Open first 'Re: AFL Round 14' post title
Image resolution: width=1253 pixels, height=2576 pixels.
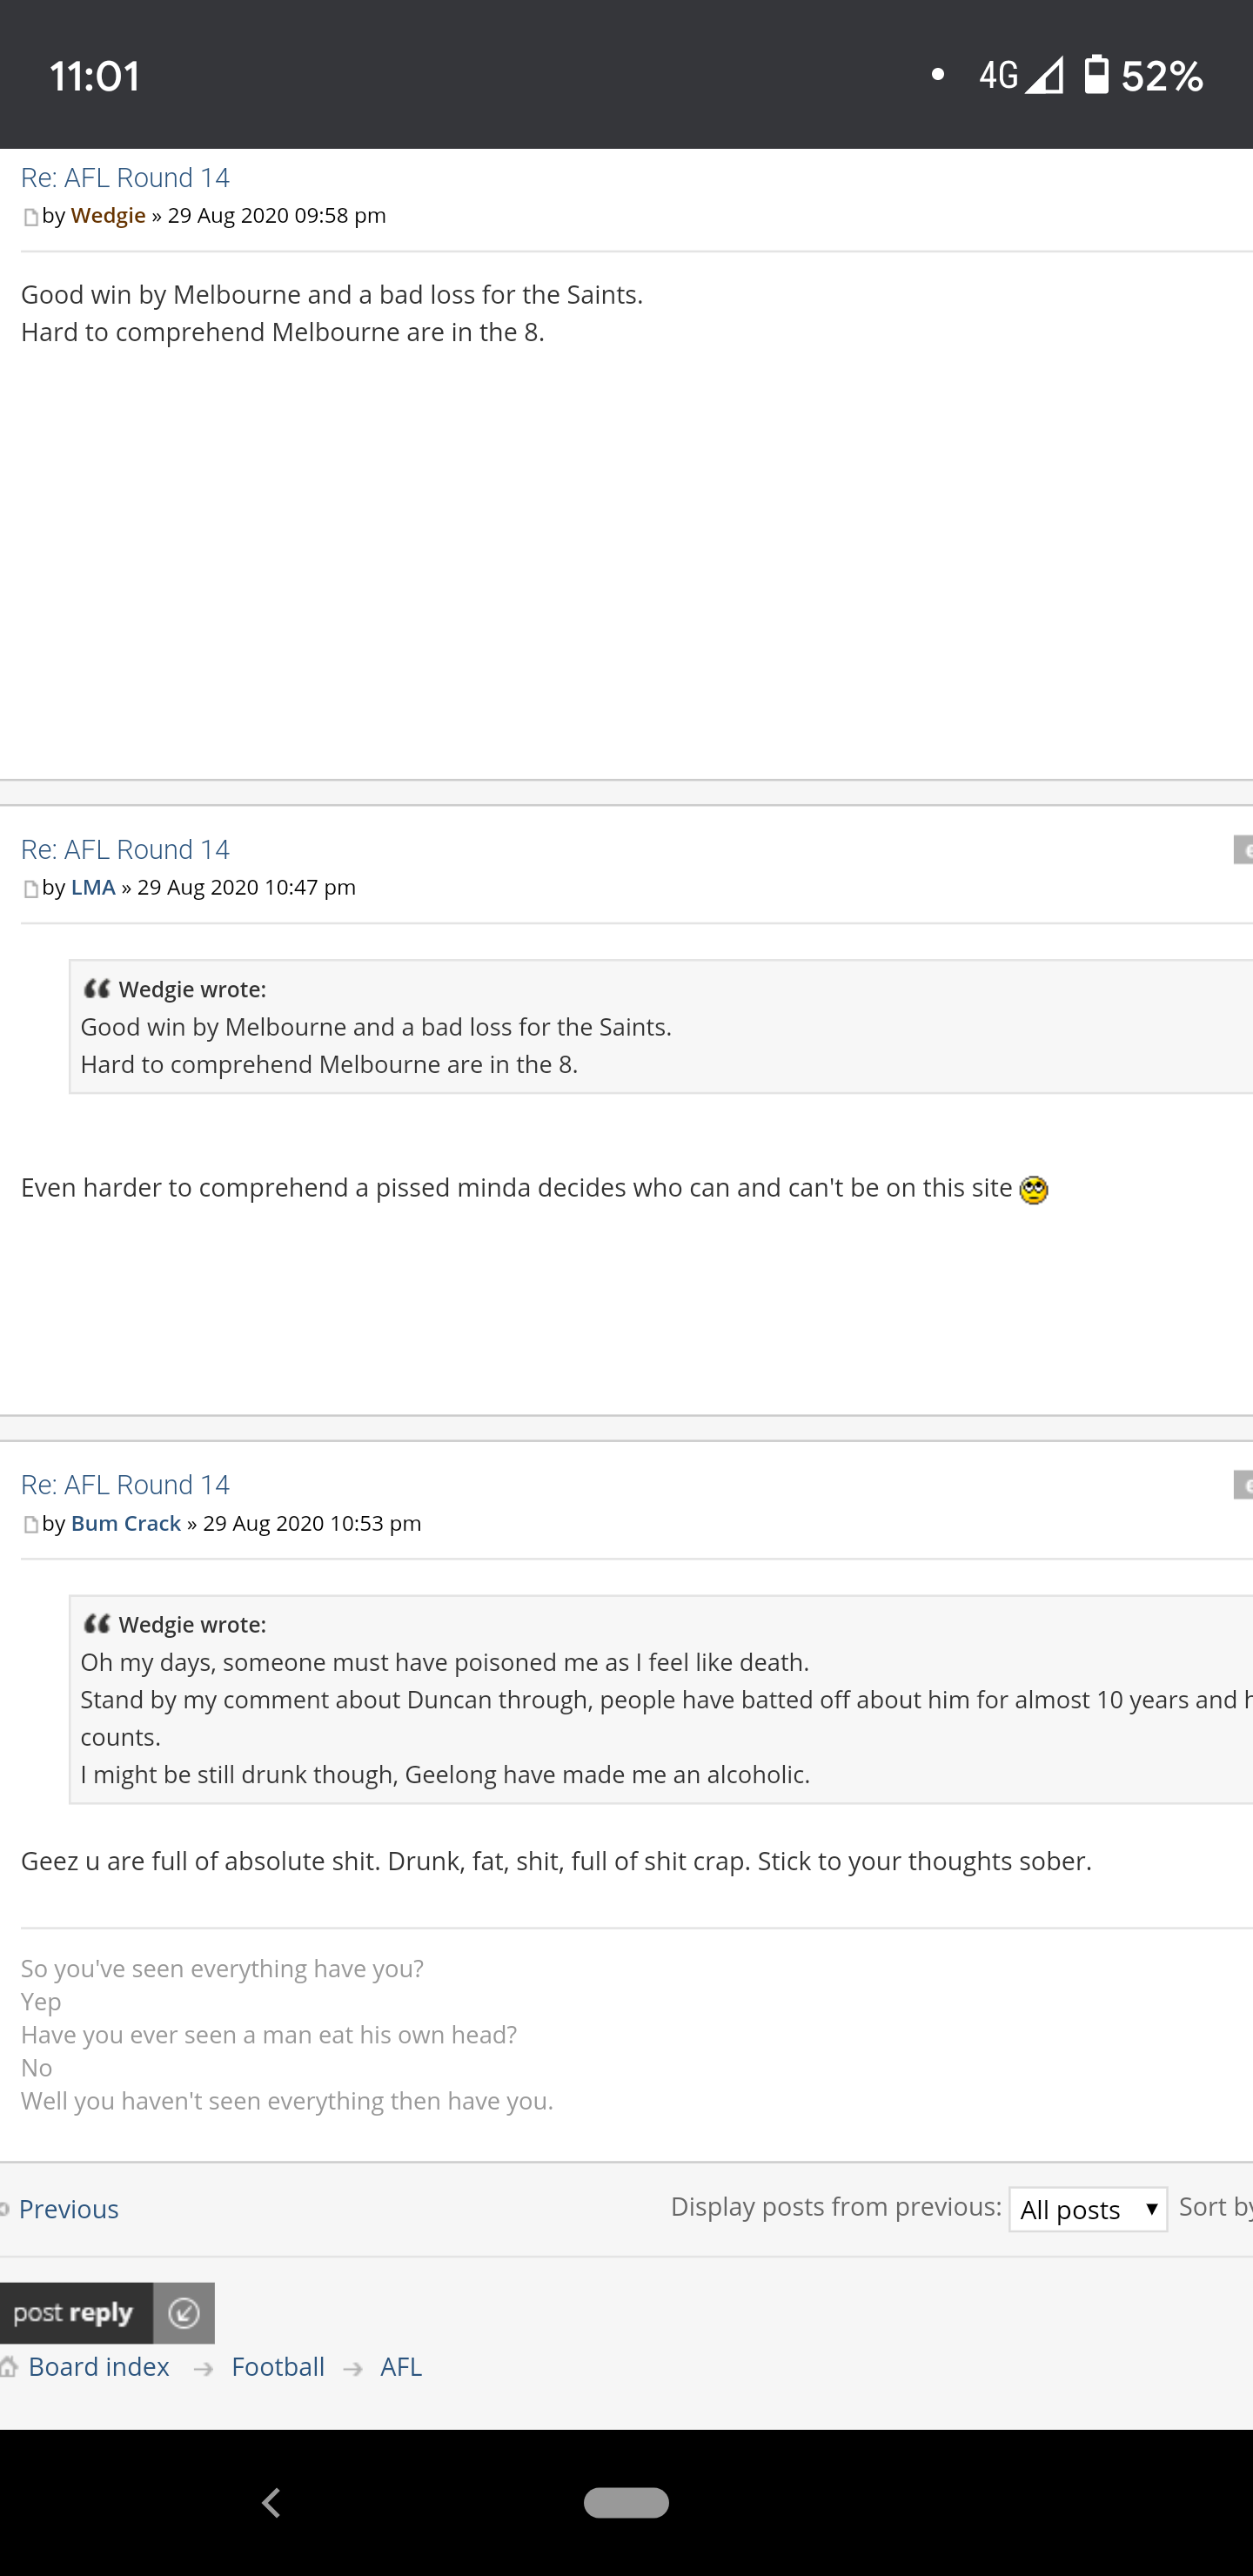point(125,178)
